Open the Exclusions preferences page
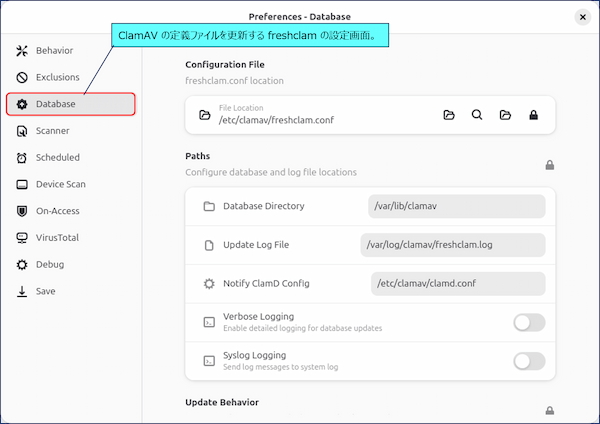Screen dimensions: 600x424 71,77
